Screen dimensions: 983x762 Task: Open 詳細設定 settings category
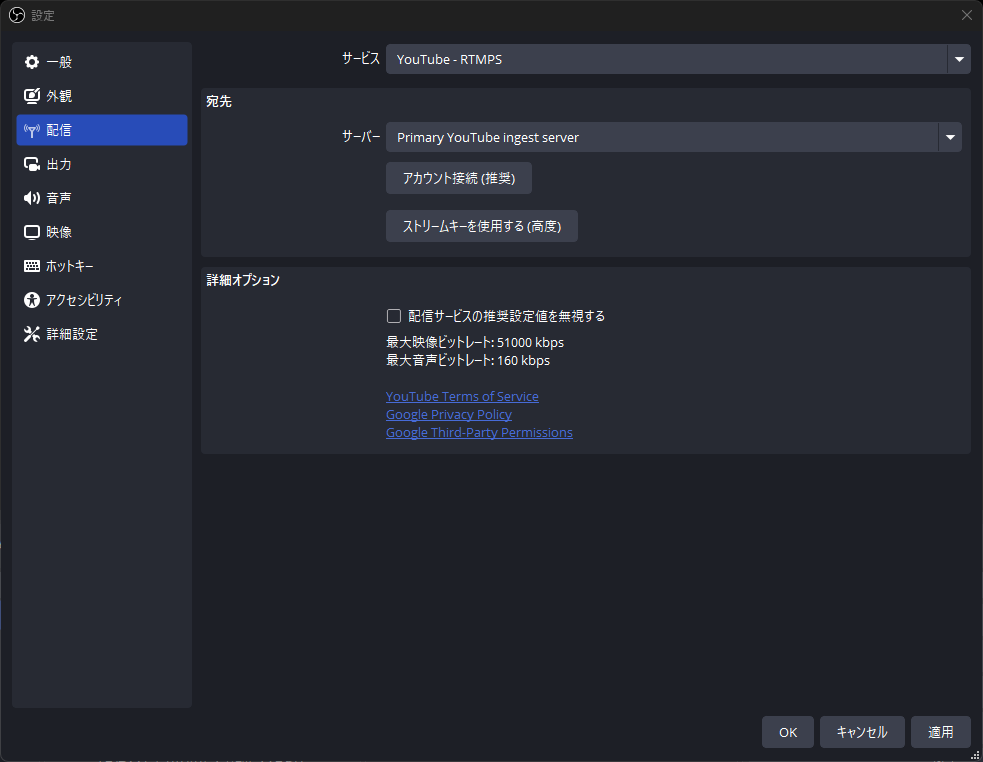tap(102, 334)
